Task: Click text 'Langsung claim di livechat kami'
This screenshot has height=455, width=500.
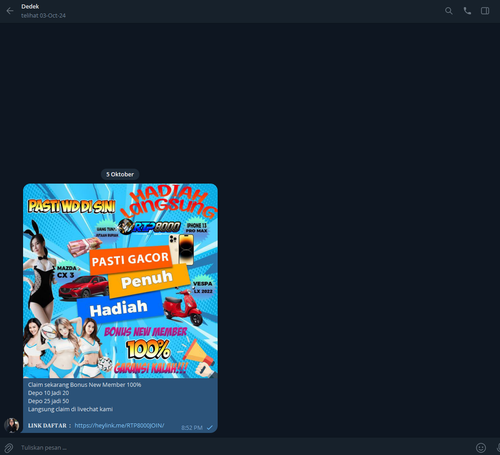Action: (x=70, y=409)
